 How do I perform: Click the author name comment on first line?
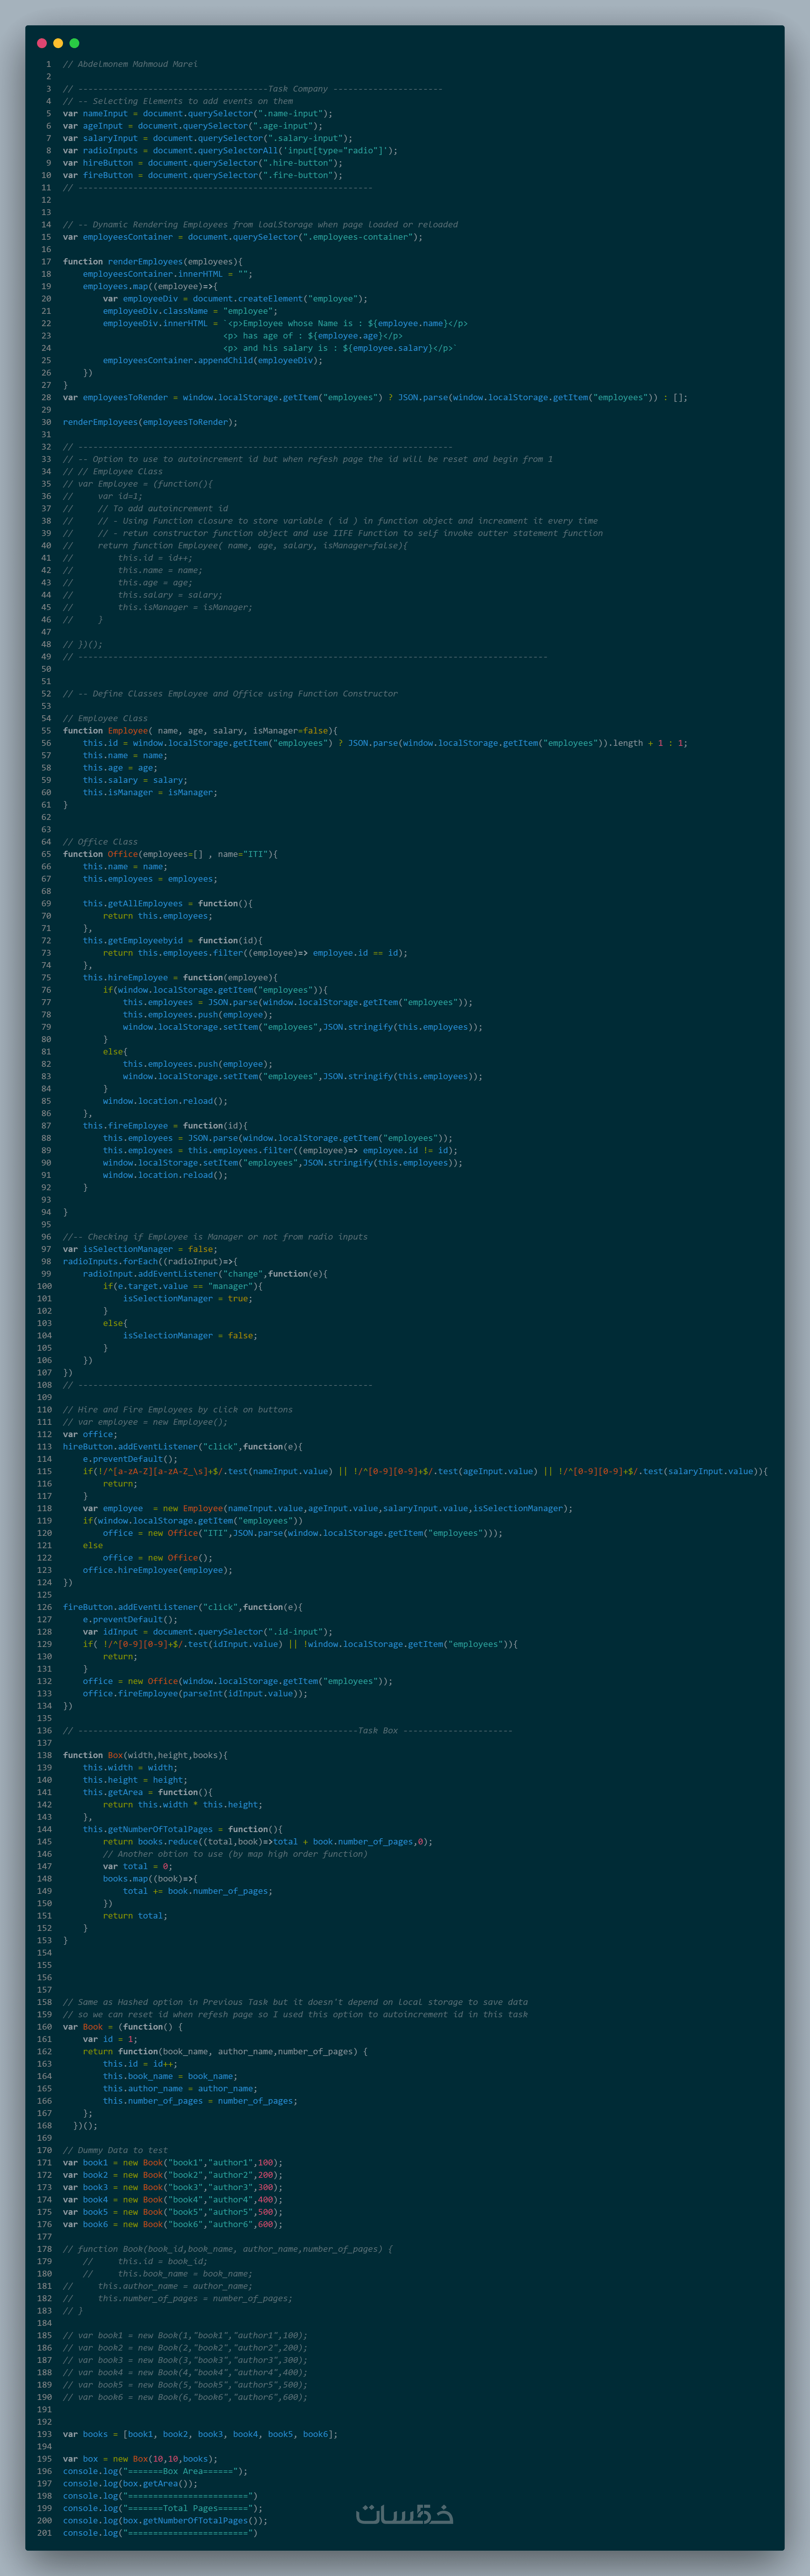tap(130, 64)
